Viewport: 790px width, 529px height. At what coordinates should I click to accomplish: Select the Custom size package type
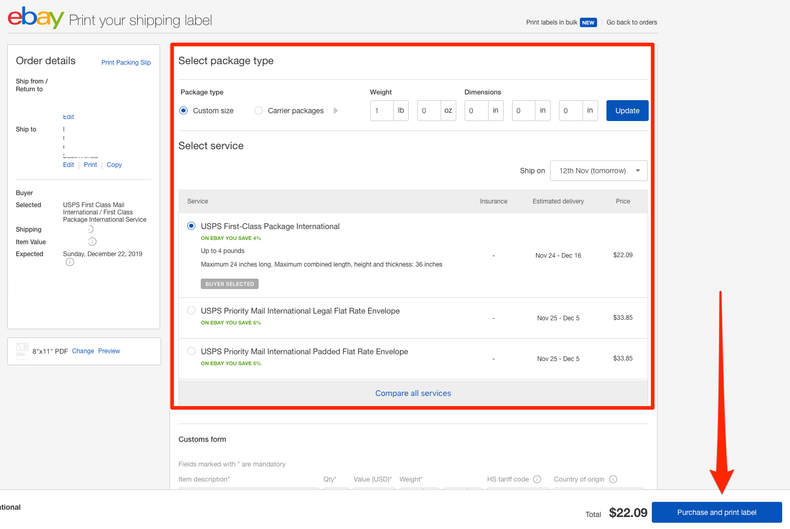(184, 111)
